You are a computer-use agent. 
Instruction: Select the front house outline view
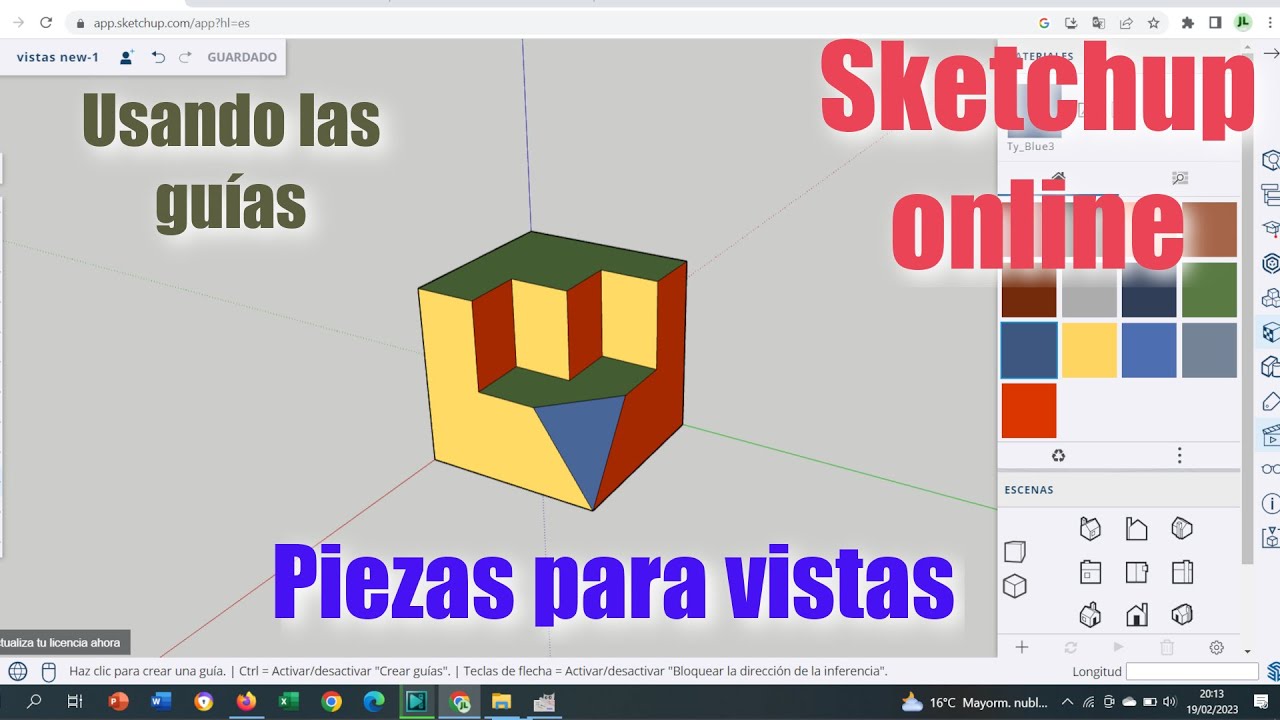1136,528
